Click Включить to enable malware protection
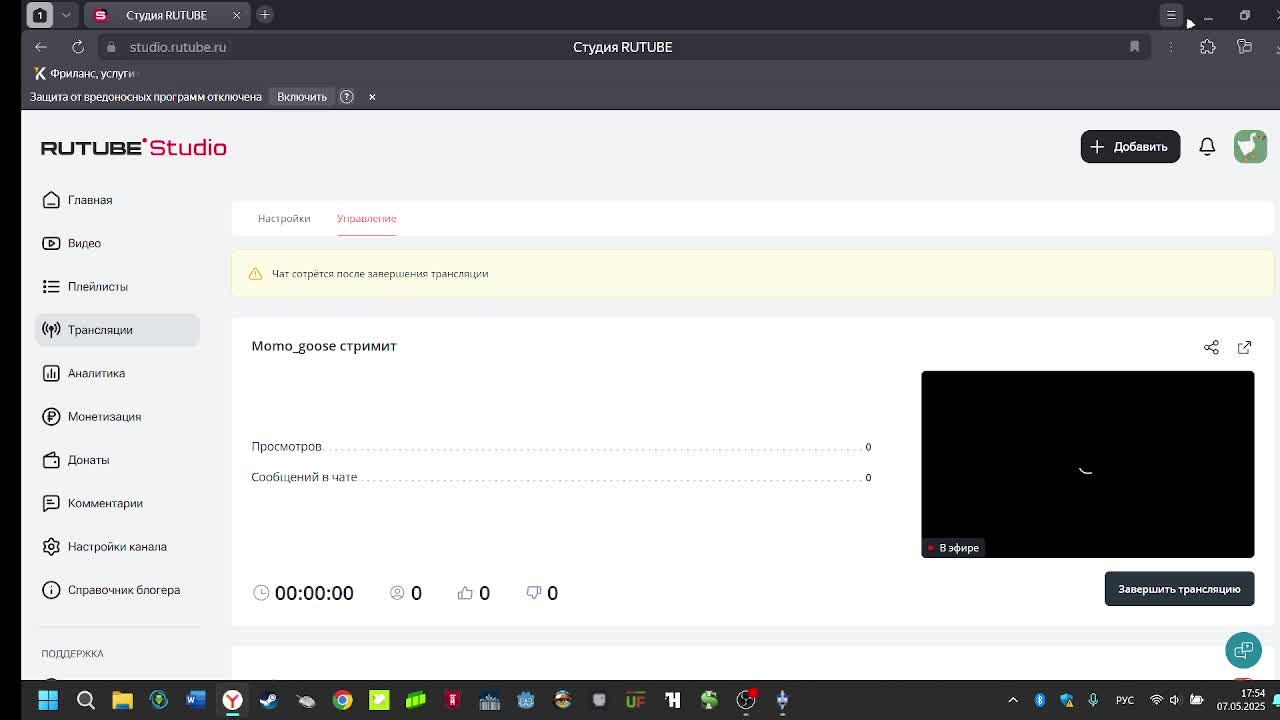Image resolution: width=1280 pixels, height=720 pixels. [302, 97]
